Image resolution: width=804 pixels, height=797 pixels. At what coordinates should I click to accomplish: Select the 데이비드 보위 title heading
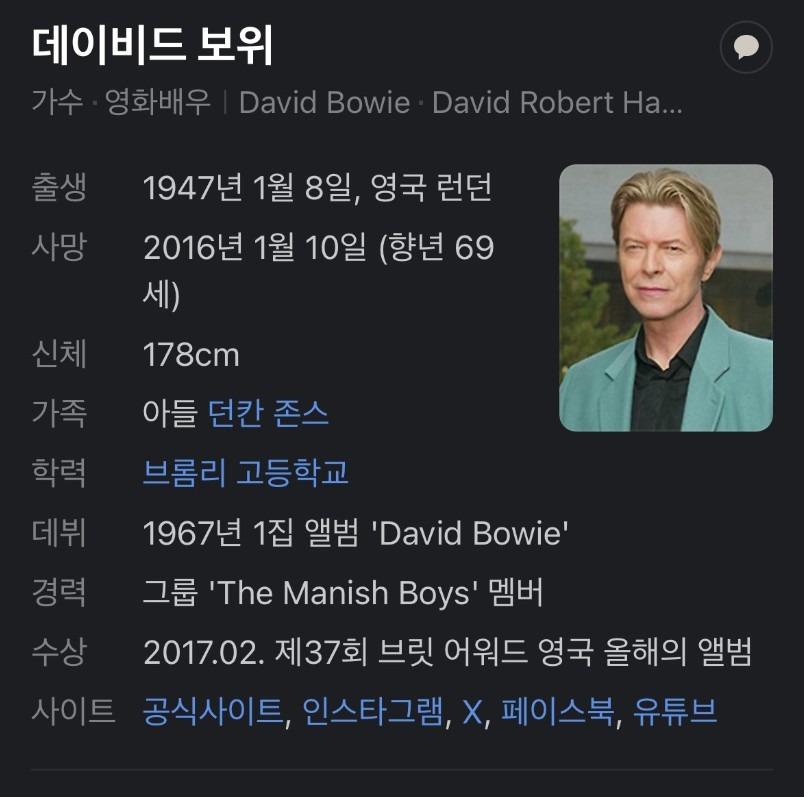tap(152, 46)
